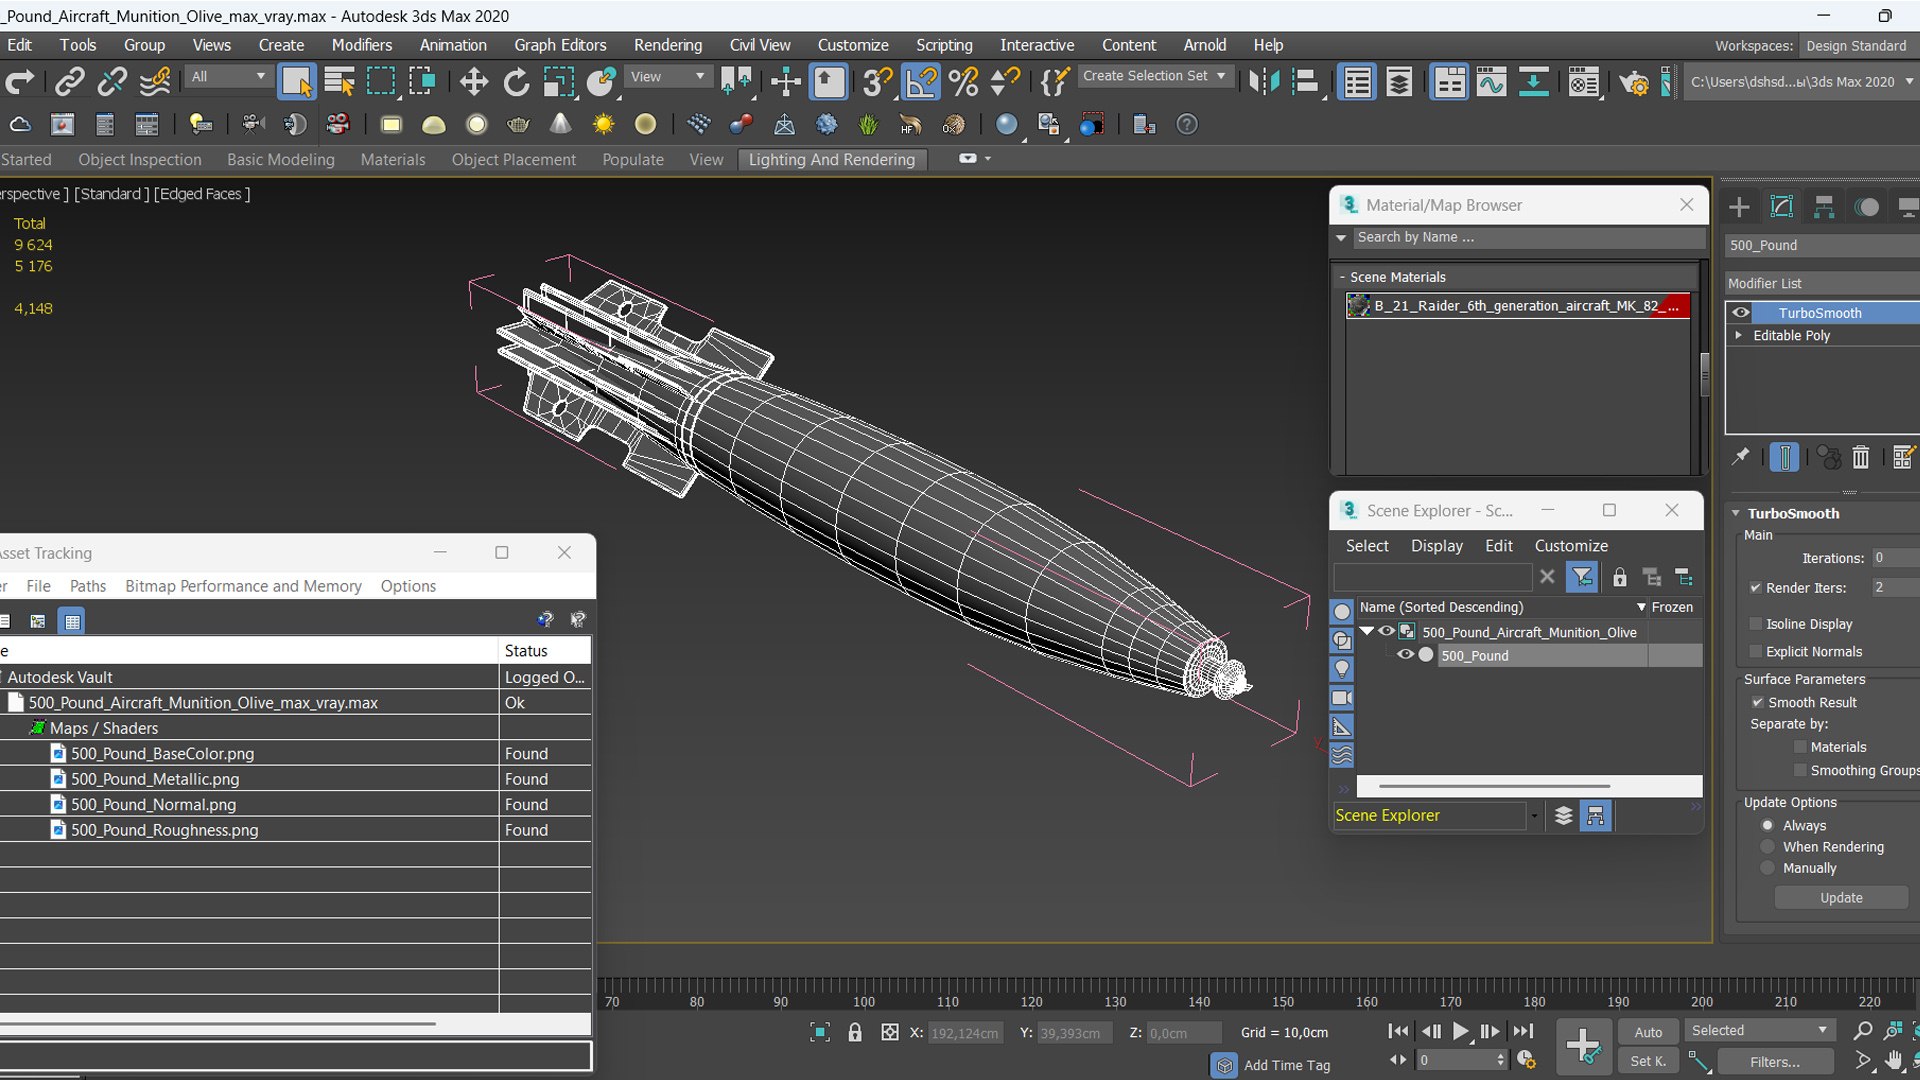
Task: Play the animation
Action: click(1461, 1031)
